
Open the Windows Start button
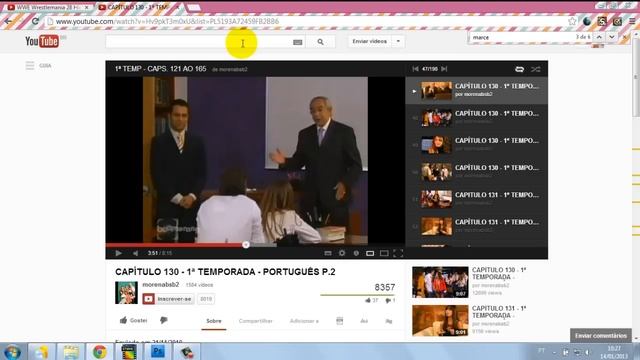(13, 352)
